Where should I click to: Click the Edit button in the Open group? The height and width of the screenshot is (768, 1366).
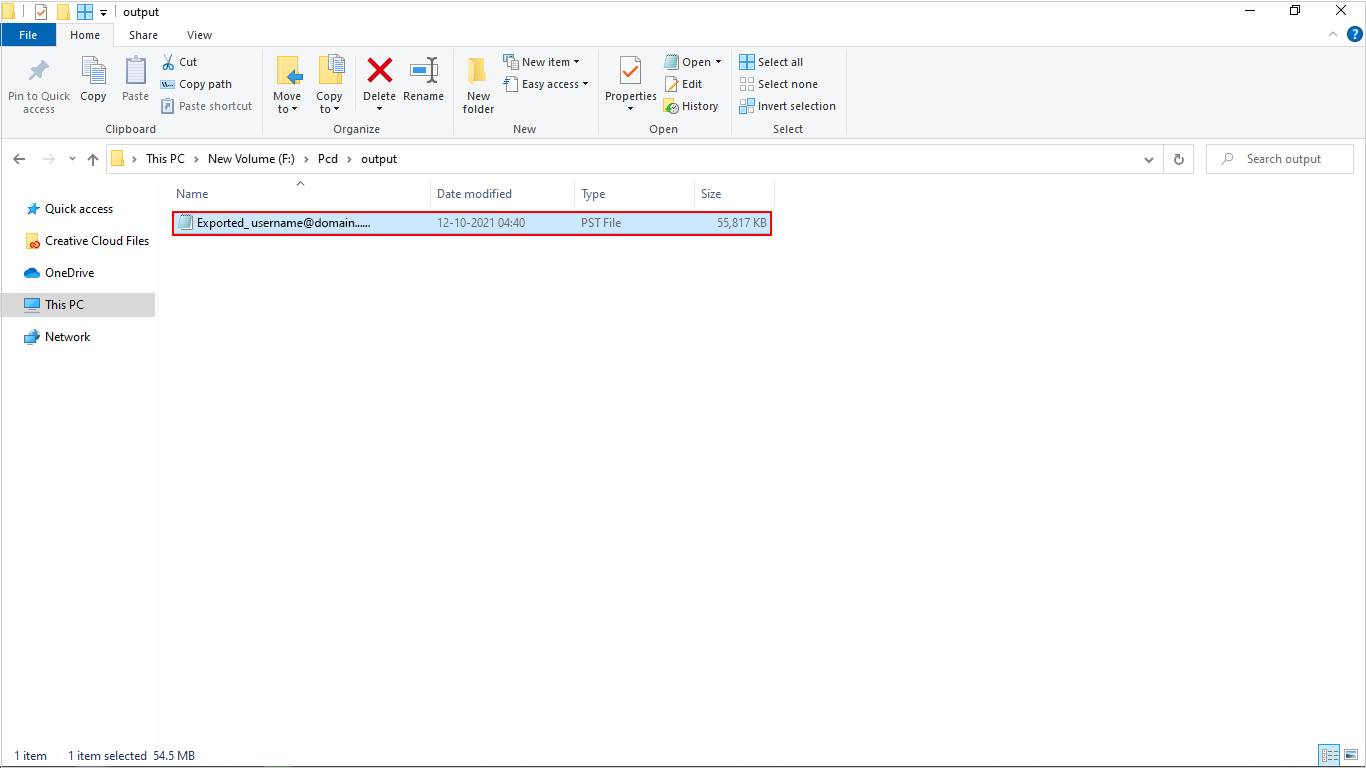(x=683, y=84)
